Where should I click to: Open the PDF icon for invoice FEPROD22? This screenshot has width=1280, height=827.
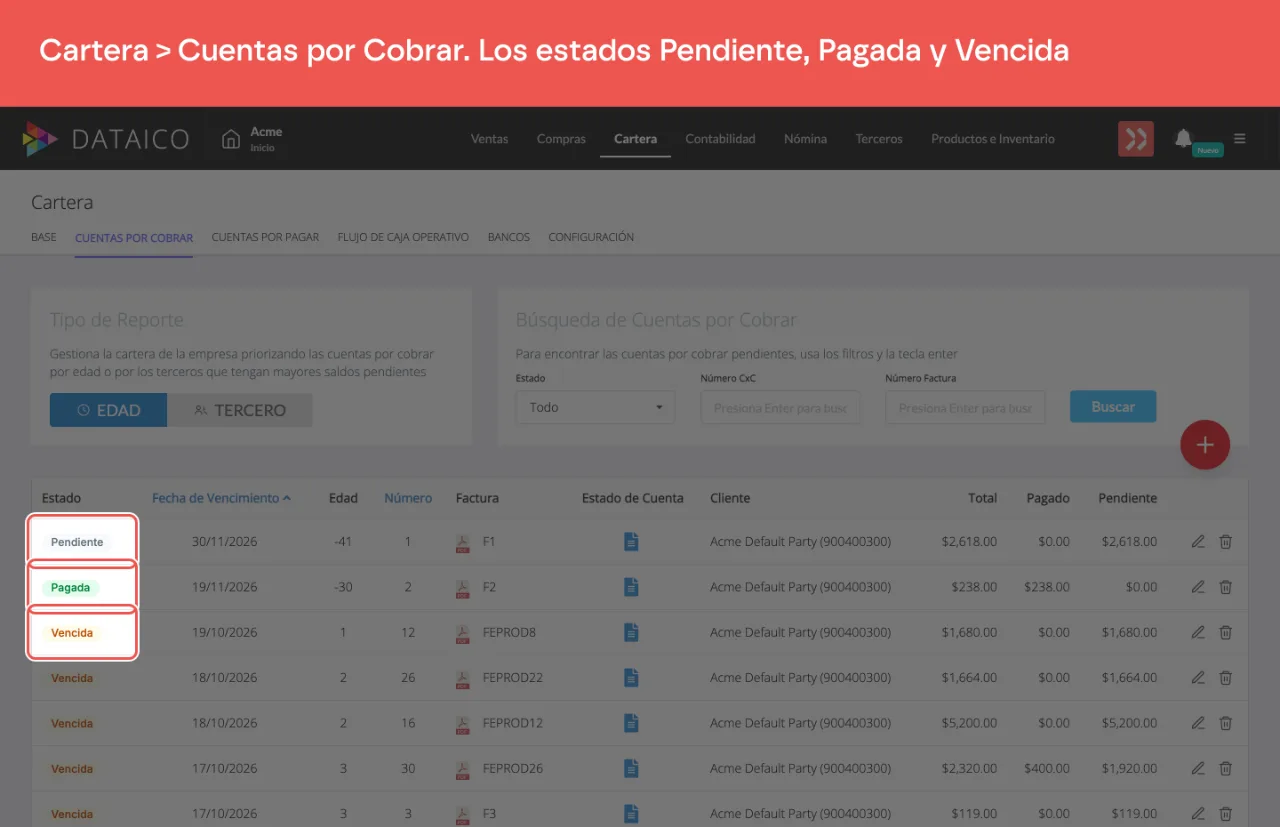pyautogui.click(x=463, y=678)
